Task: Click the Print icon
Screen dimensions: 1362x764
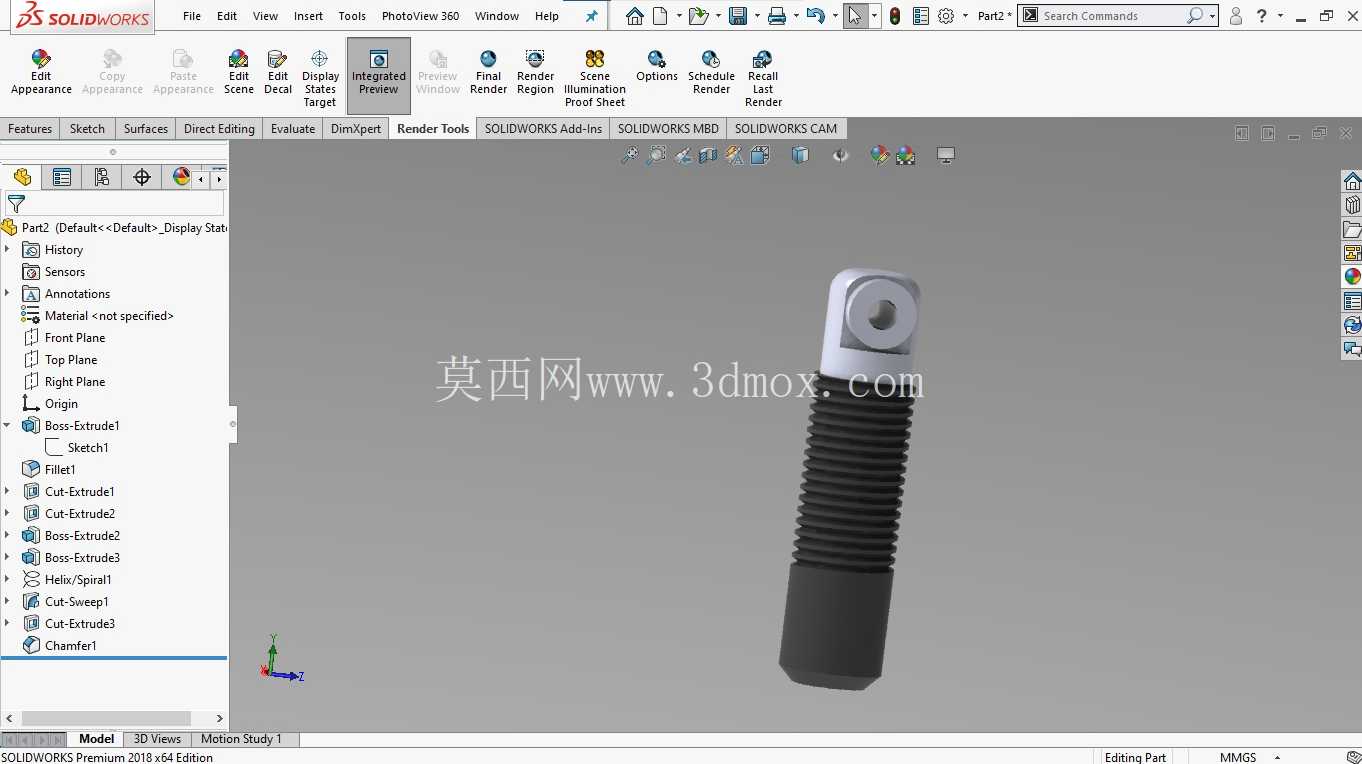Action: [777, 16]
